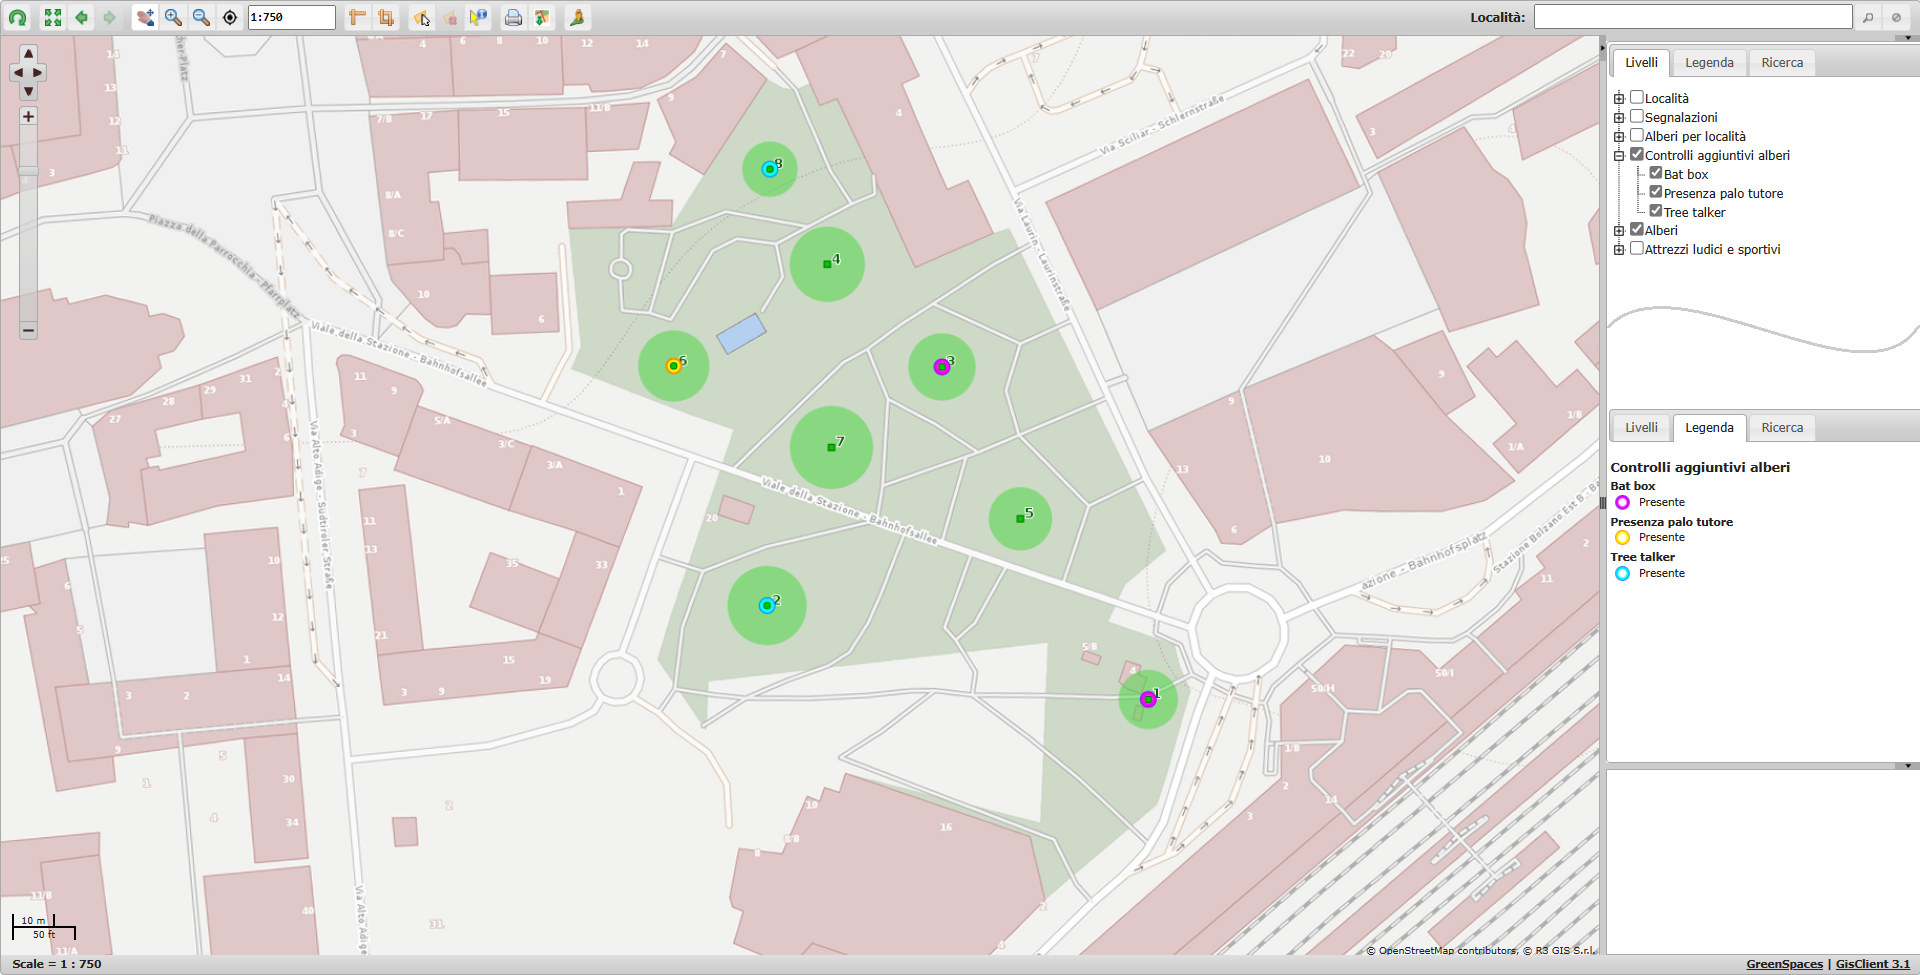The height and width of the screenshot is (975, 1920).
Task: Click the search magnifier next to Località field
Action: (1868, 17)
